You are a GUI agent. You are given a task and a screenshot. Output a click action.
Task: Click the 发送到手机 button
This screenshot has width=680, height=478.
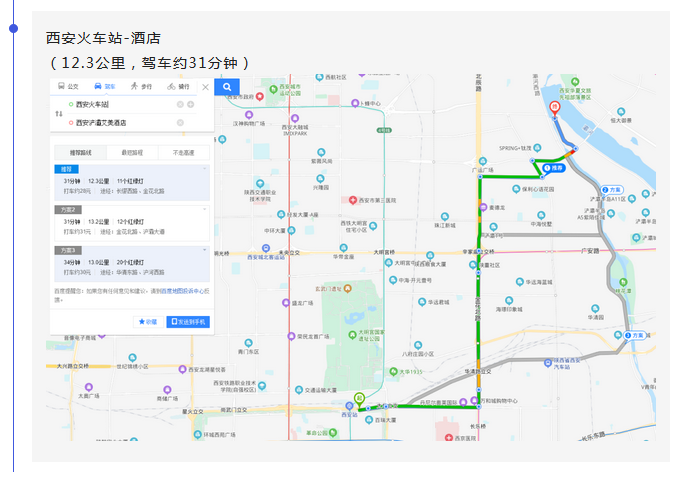click(188, 322)
